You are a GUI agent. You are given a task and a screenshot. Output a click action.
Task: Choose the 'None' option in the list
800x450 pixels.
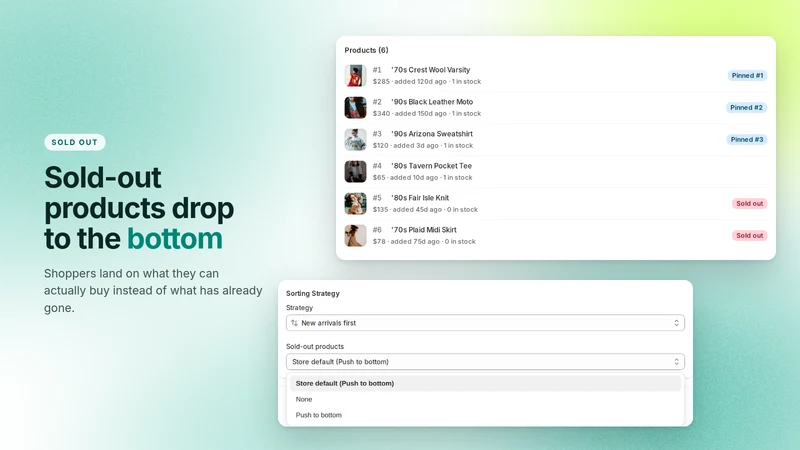coord(304,399)
